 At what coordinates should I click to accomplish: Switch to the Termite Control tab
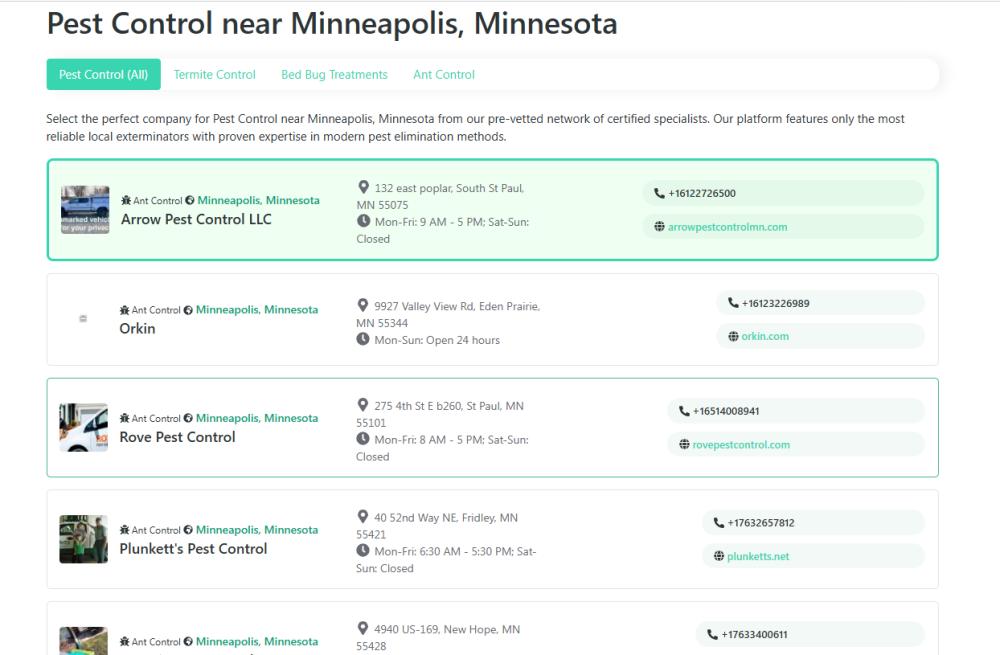tap(214, 75)
